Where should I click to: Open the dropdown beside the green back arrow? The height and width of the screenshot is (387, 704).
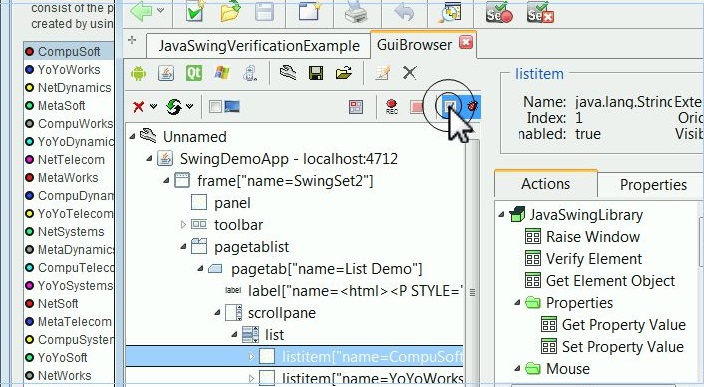click(x=160, y=10)
